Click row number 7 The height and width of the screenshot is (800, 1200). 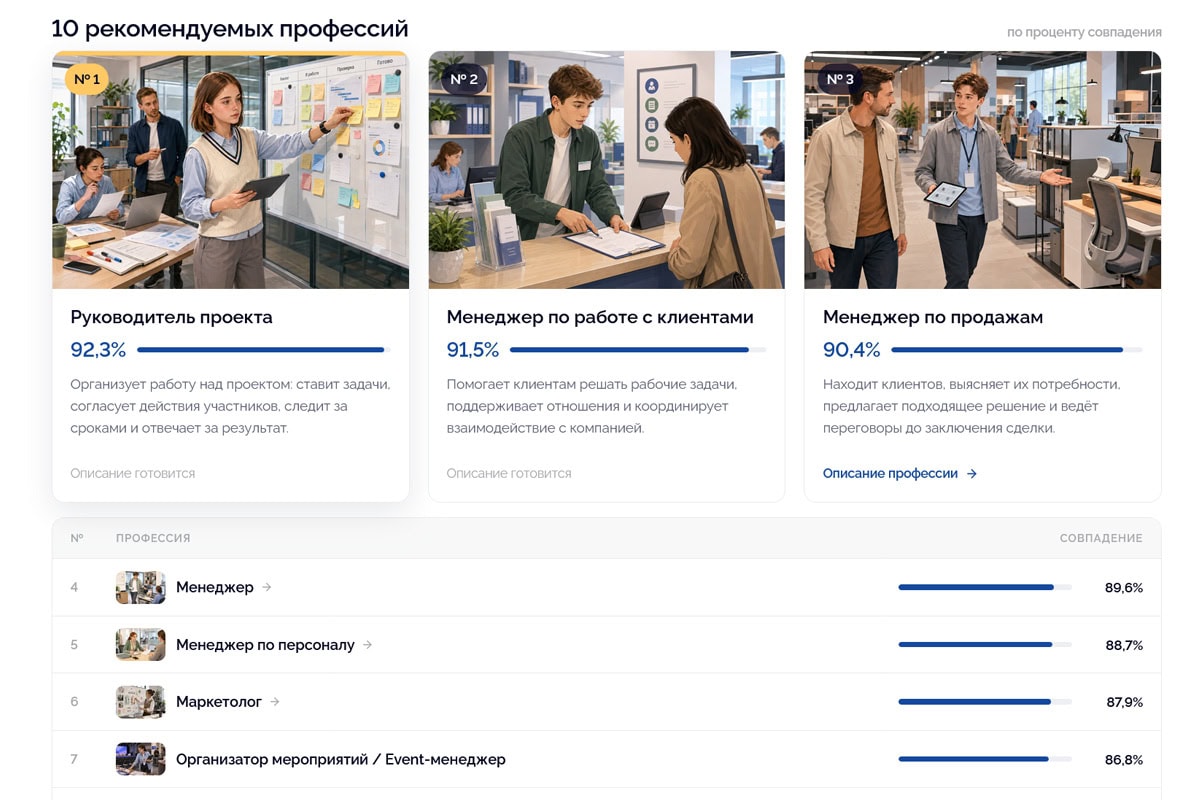click(x=74, y=759)
